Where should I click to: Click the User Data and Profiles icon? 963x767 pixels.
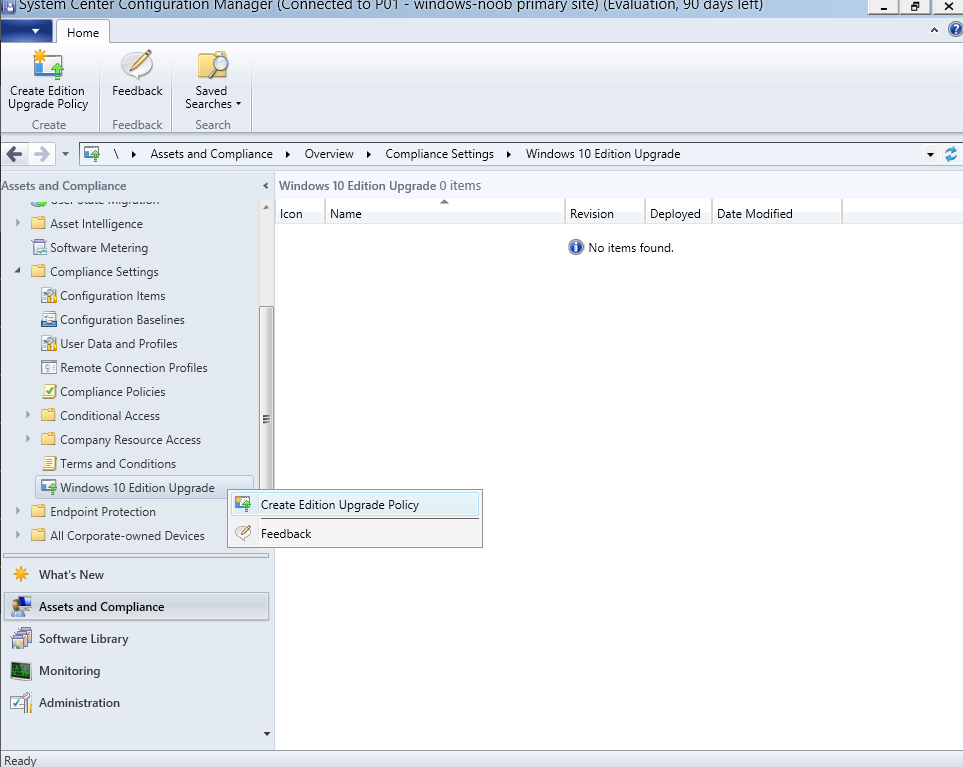(x=49, y=343)
